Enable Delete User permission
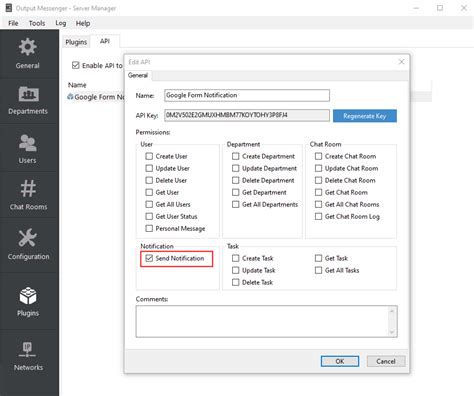This screenshot has width=474, height=396. [x=149, y=180]
